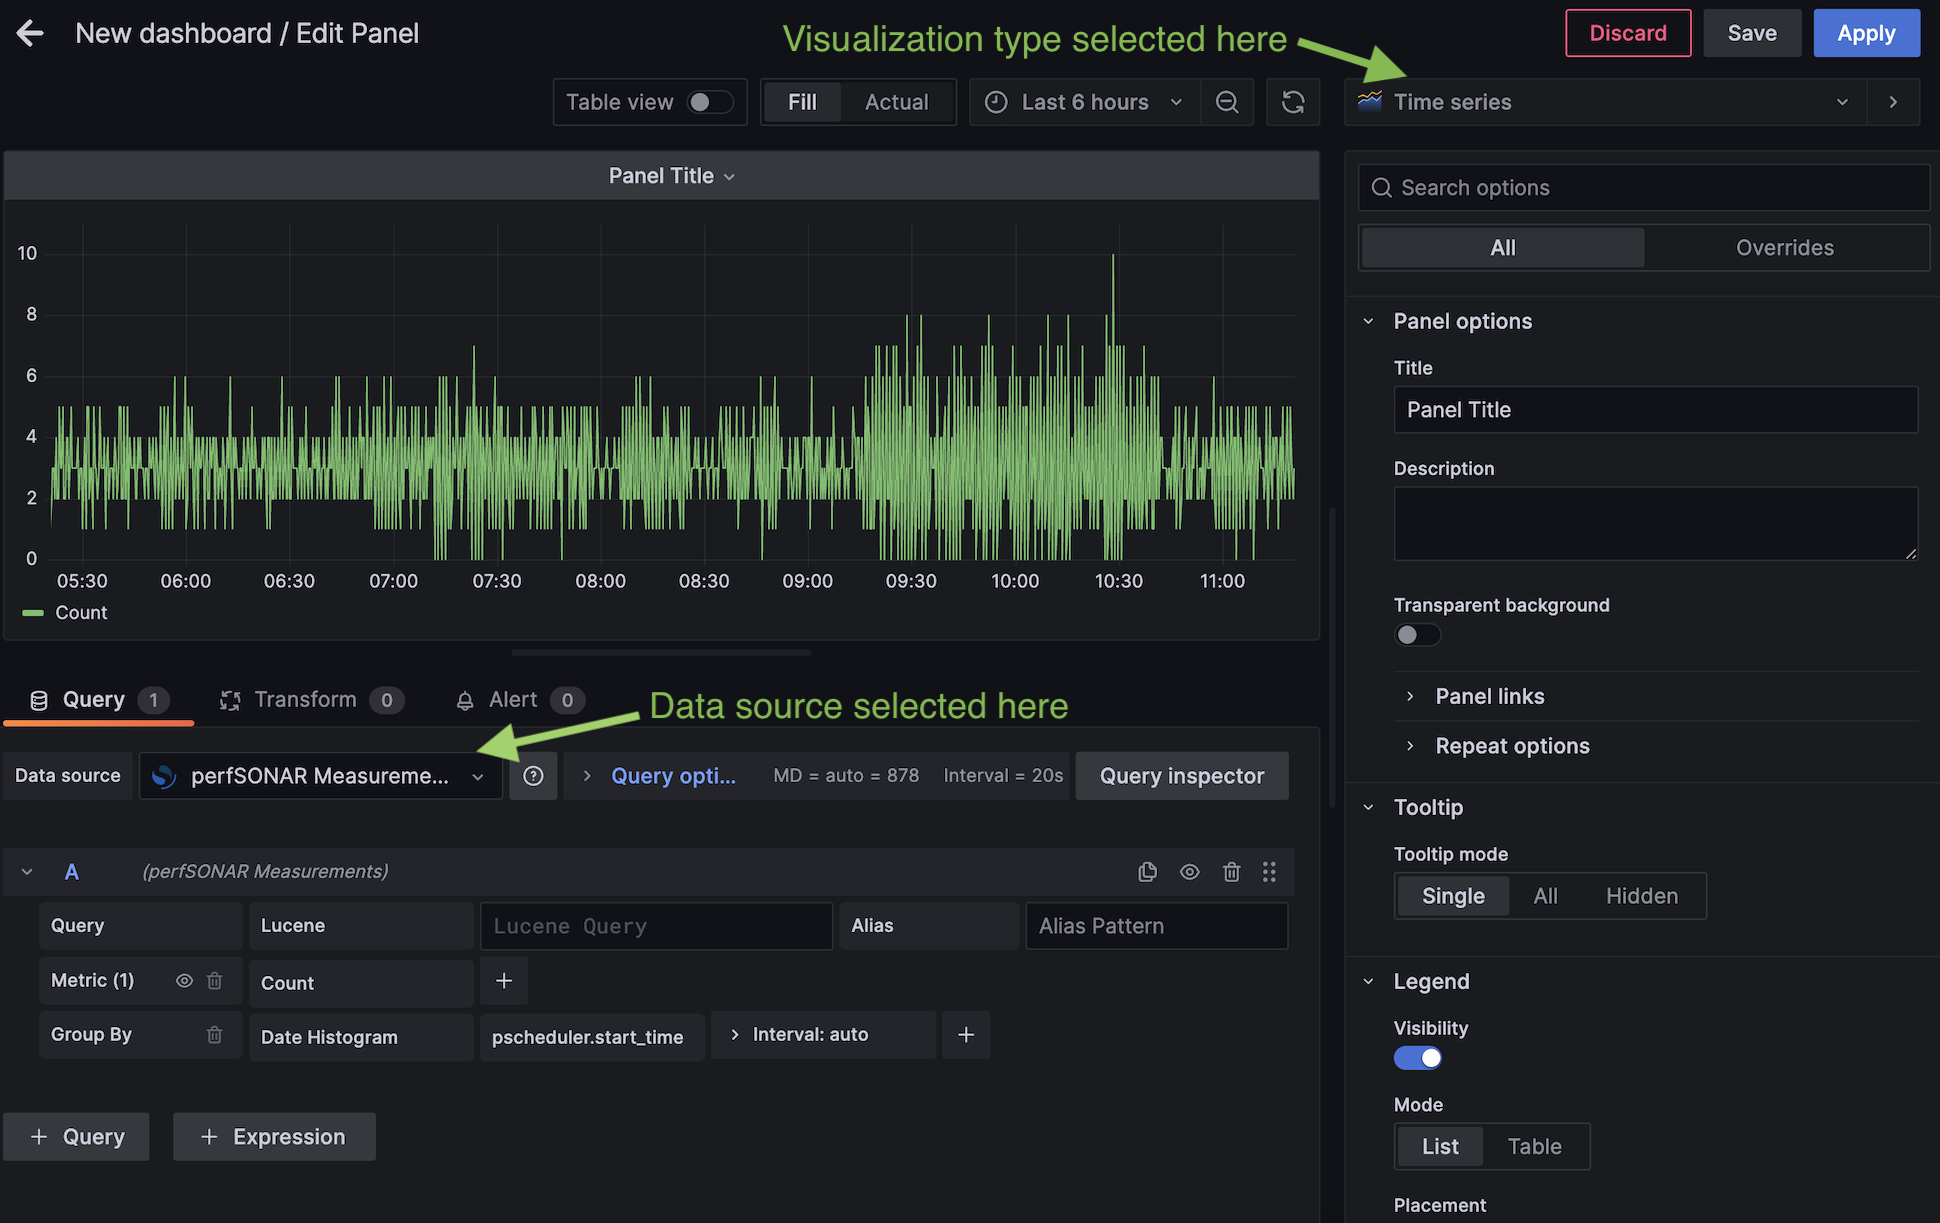The height and width of the screenshot is (1223, 1940).
Task: Open the Lucene query type dropdown
Action: 360,926
